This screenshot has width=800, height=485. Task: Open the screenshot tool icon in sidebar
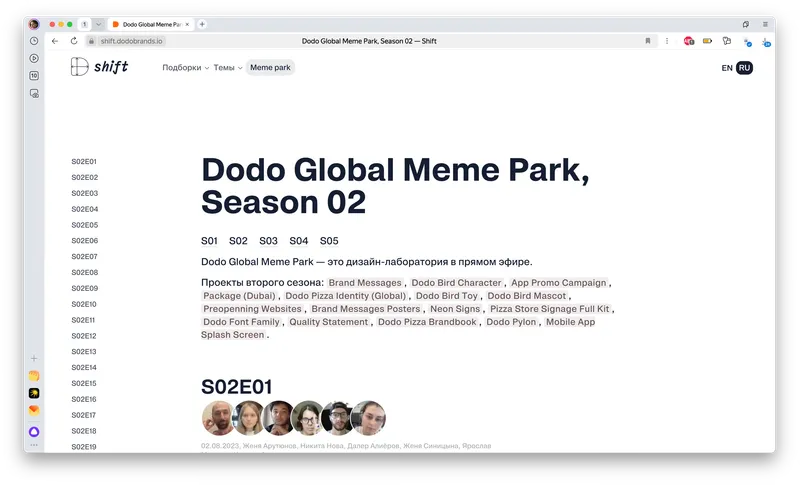pos(34,93)
